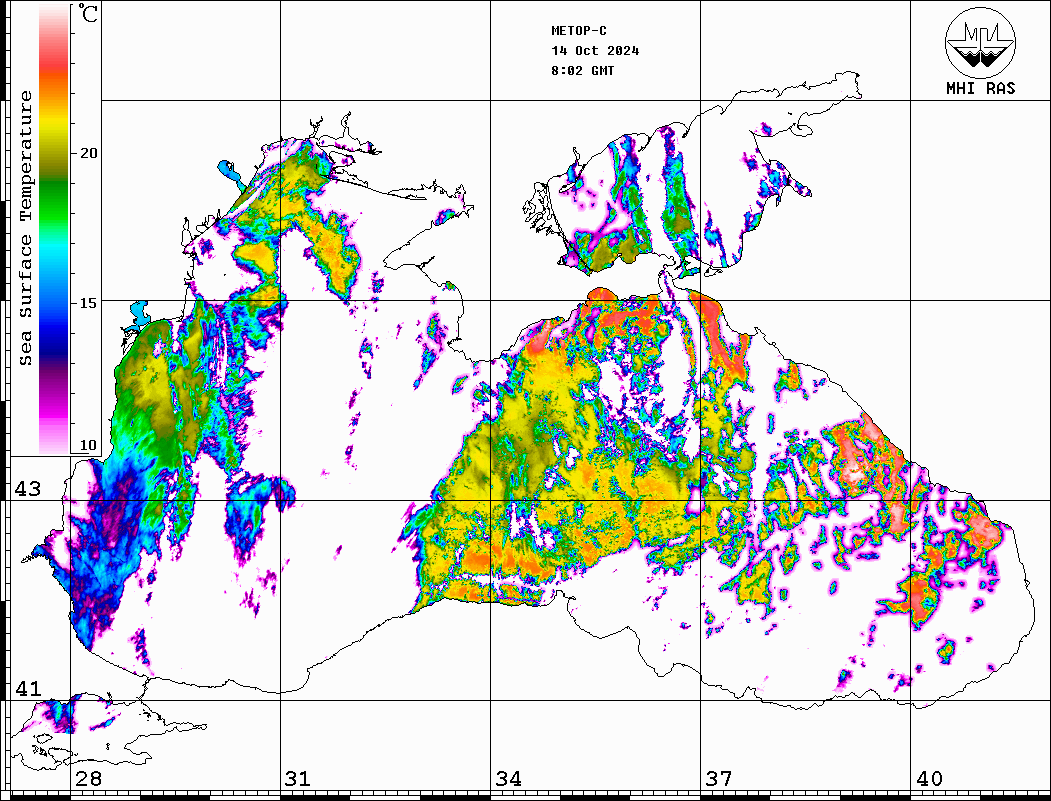Click latitude label '43'
Screen dimensions: 1051x801
pyautogui.click(x=27, y=489)
